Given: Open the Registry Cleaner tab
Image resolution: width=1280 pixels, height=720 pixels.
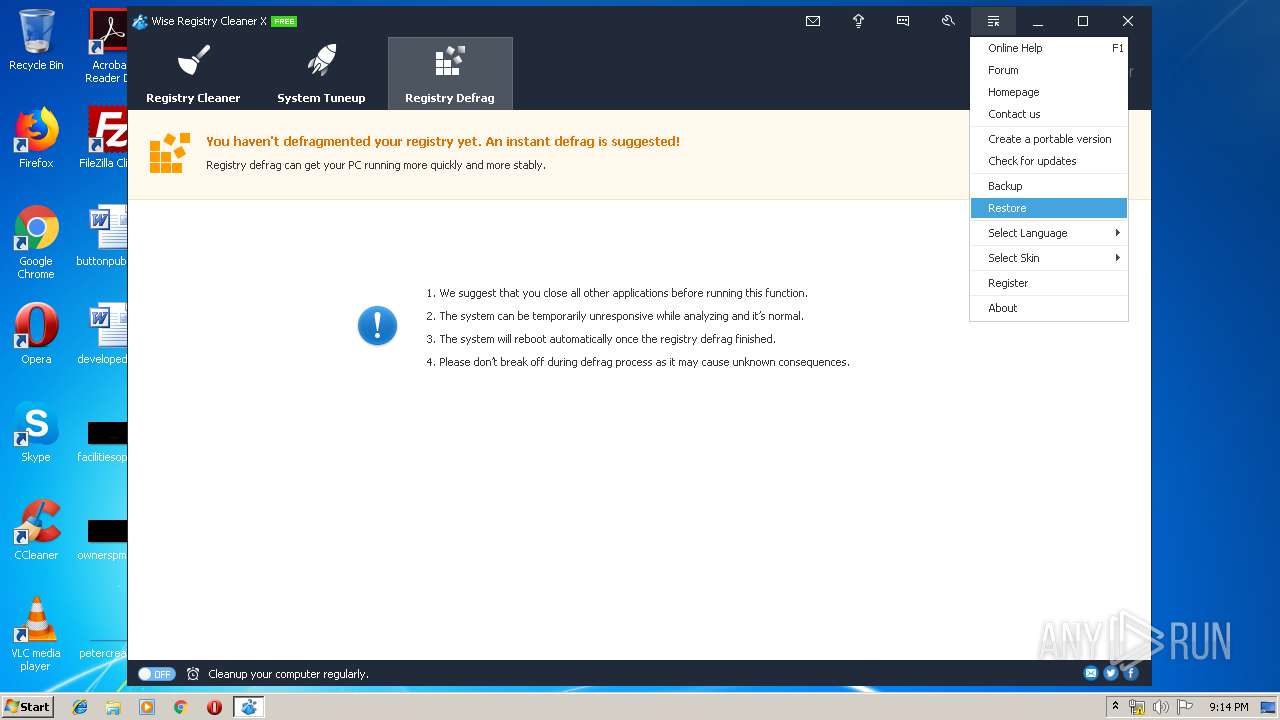Looking at the screenshot, I should pos(193,73).
